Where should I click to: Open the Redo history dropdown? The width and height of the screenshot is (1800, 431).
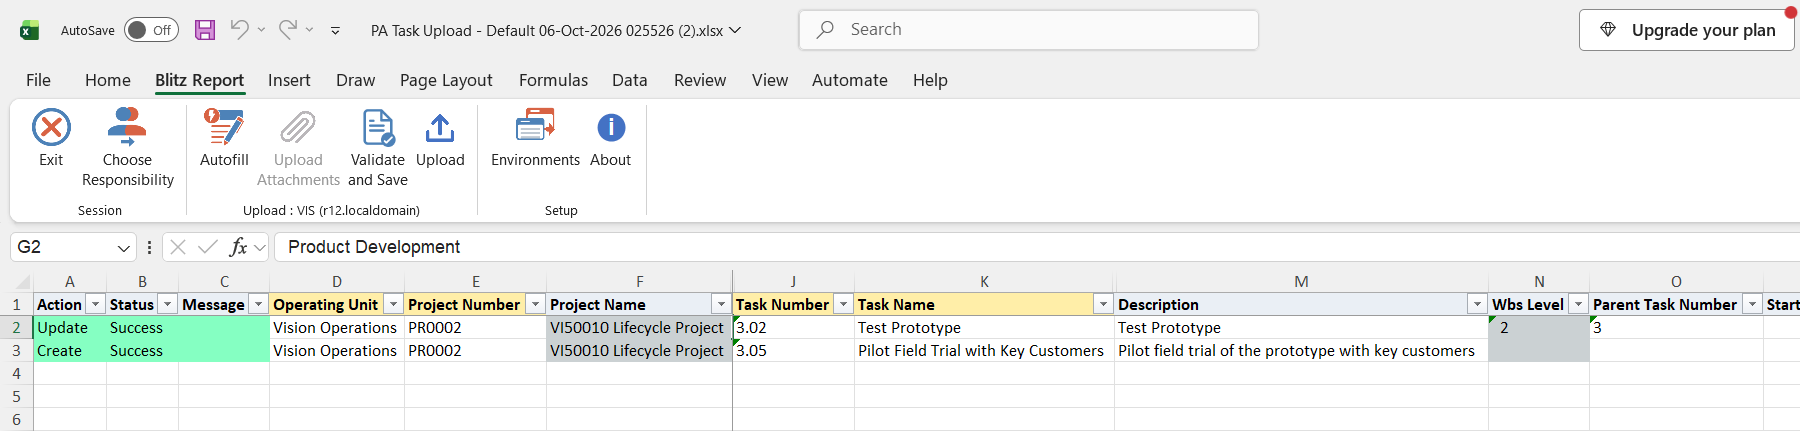310,30
